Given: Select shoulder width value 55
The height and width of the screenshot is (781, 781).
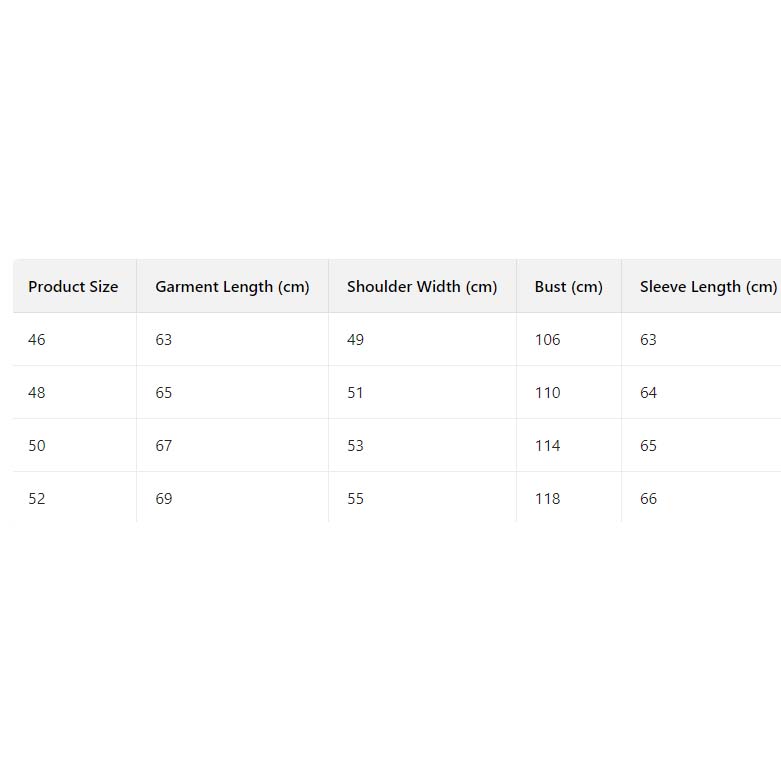Looking at the screenshot, I should pos(356,499).
